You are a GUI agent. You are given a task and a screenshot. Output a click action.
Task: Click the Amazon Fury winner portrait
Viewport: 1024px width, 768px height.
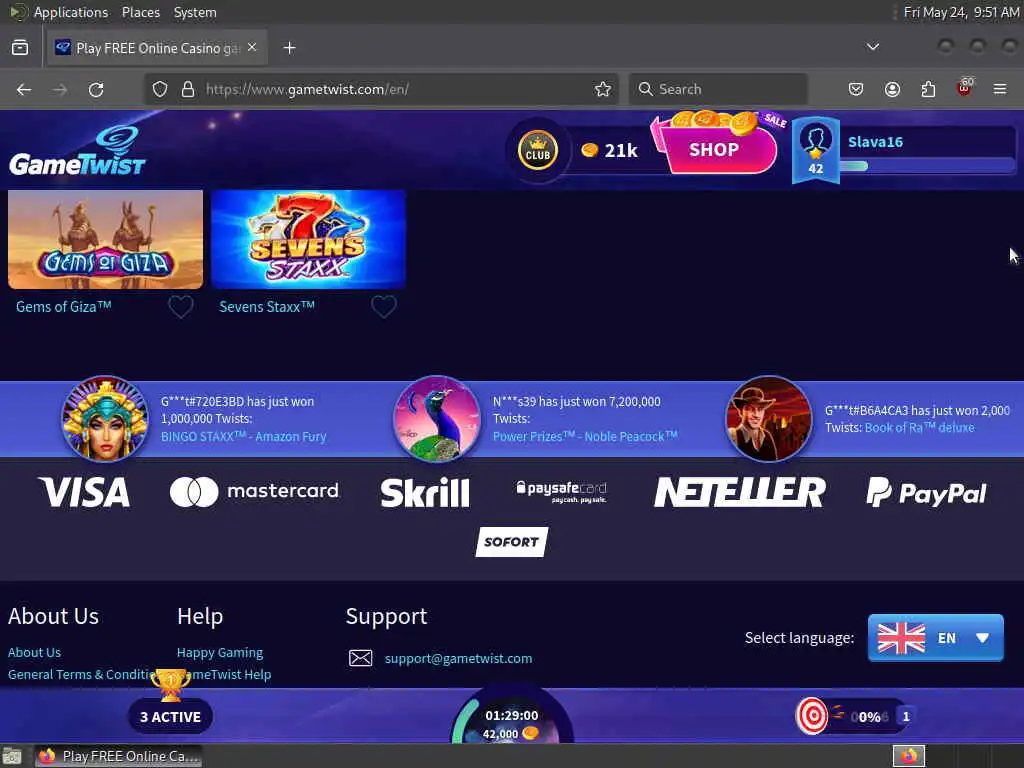pos(104,419)
